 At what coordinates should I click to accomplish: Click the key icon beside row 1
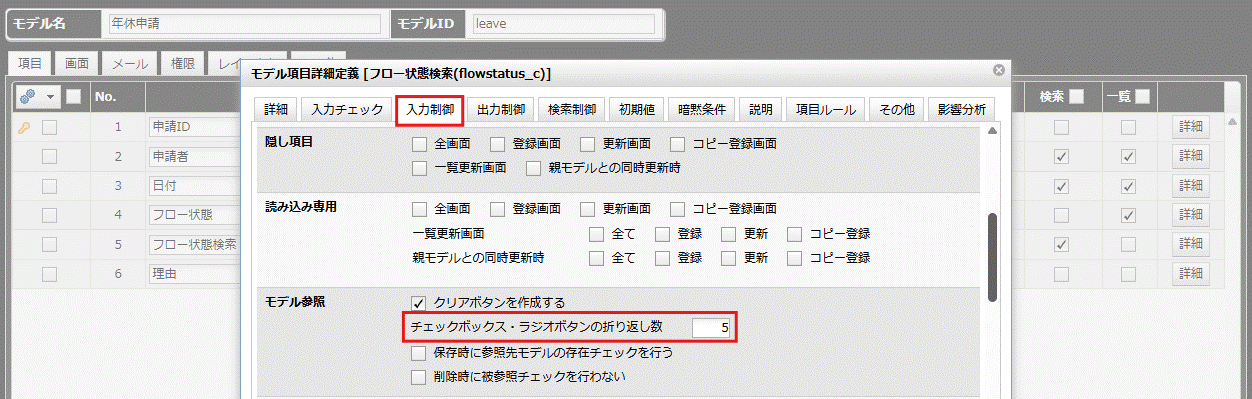point(25,127)
